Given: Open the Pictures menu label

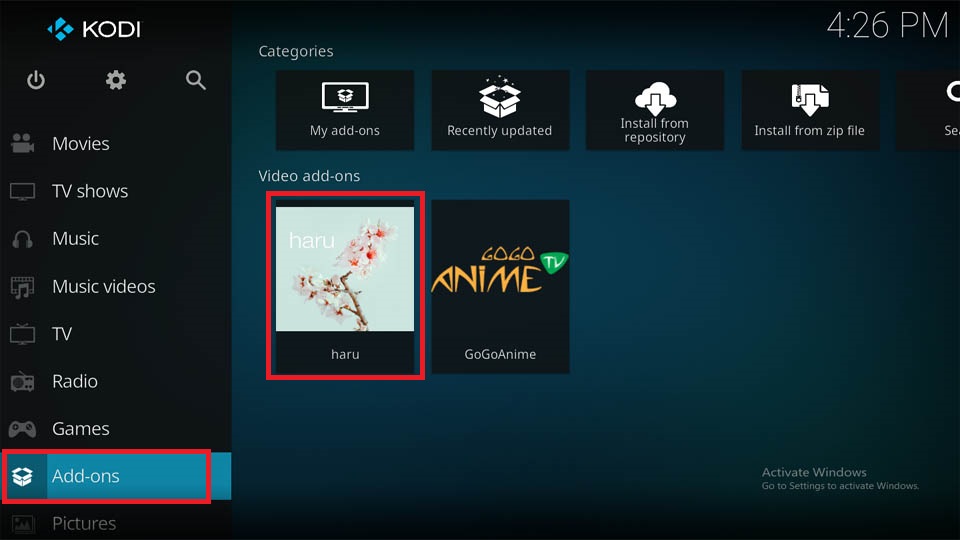Looking at the screenshot, I should point(84,523).
